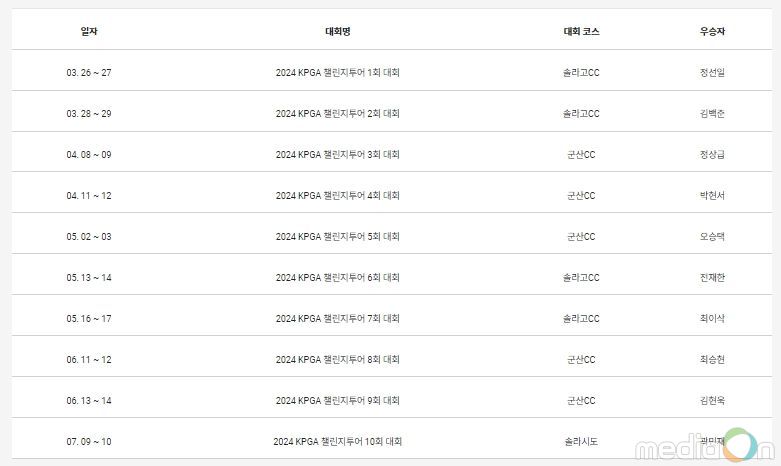Click the 솔라시도 course cell
781x466 pixels.
pos(581,442)
